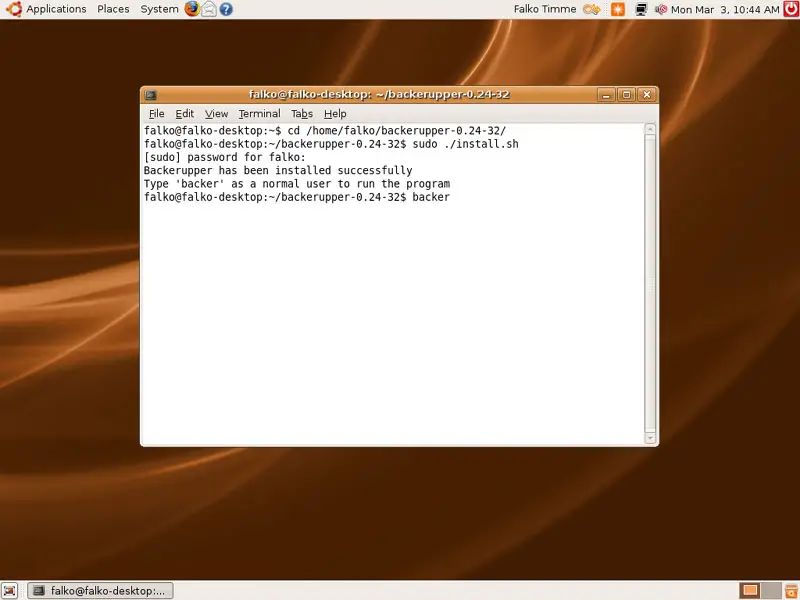Click the Show Desktop button in bottom panel
The width and height of the screenshot is (800, 600).
(x=9, y=591)
